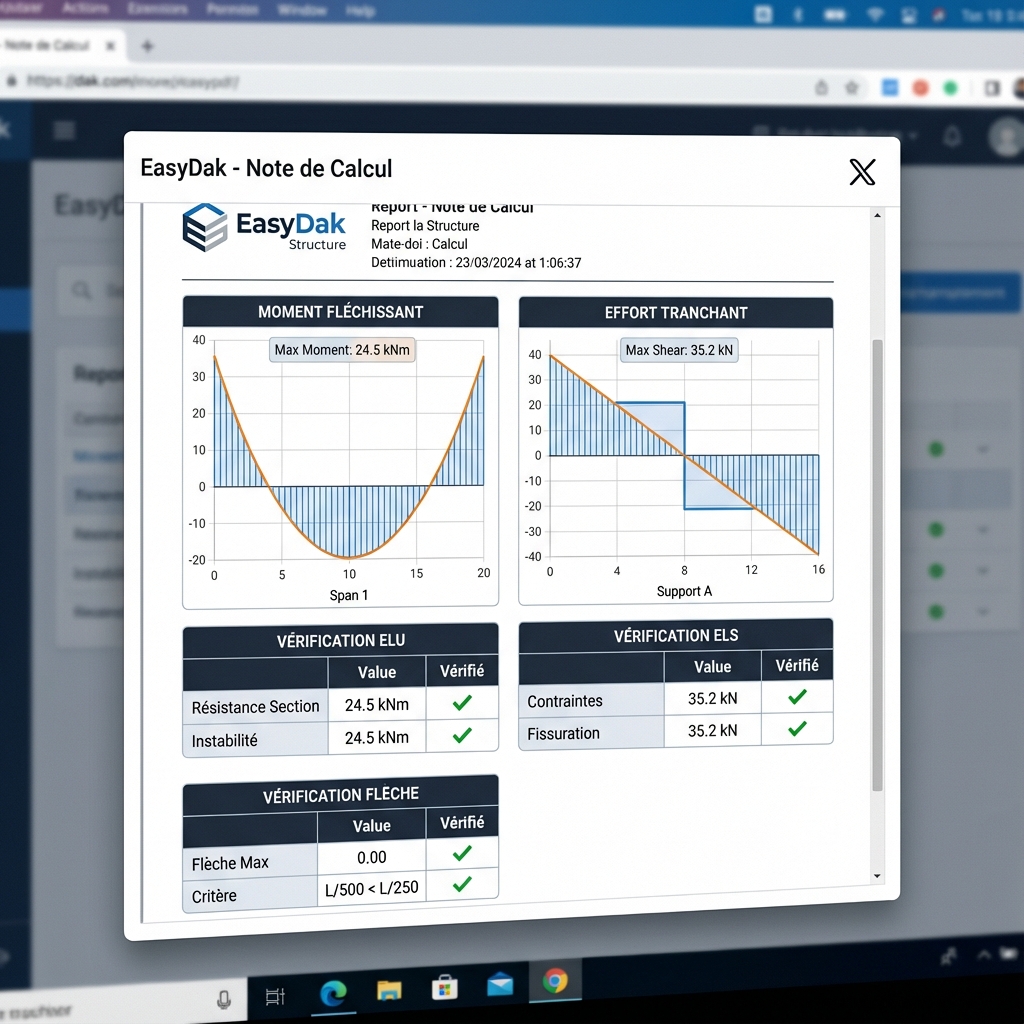This screenshot has width=1024, height=1024.
Task: Select the EFFORT TRANCHANT chart header
Action: pyautogui.click(x=676, y=313)
